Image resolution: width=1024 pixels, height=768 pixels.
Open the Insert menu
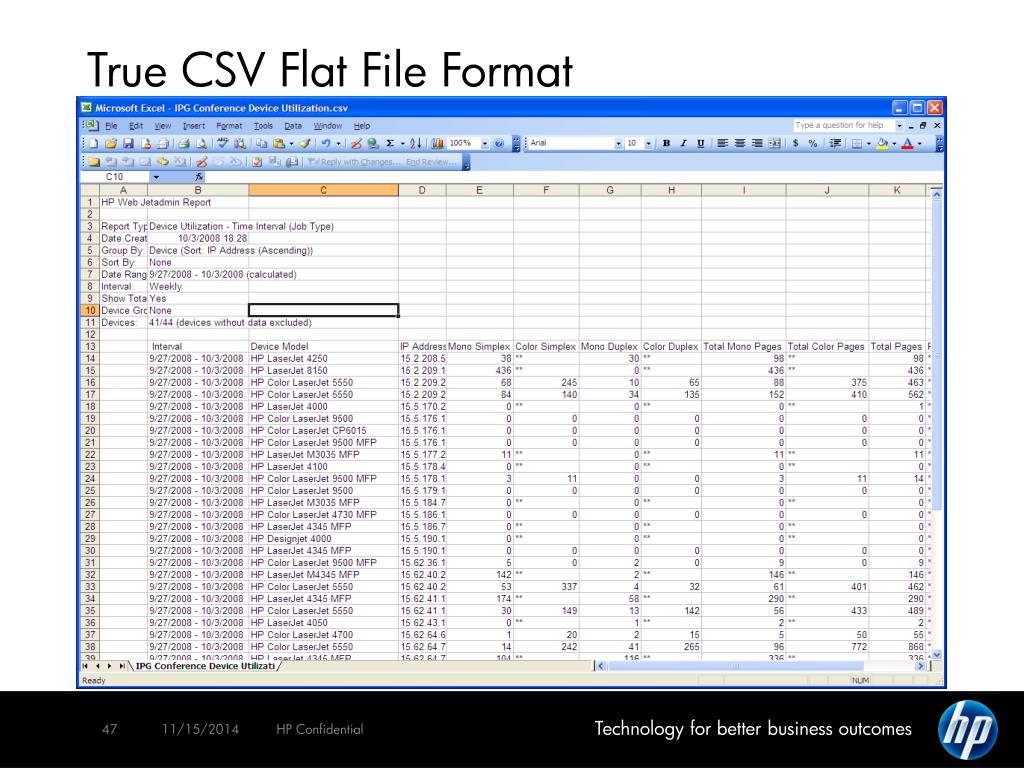[x=193, y=125]
